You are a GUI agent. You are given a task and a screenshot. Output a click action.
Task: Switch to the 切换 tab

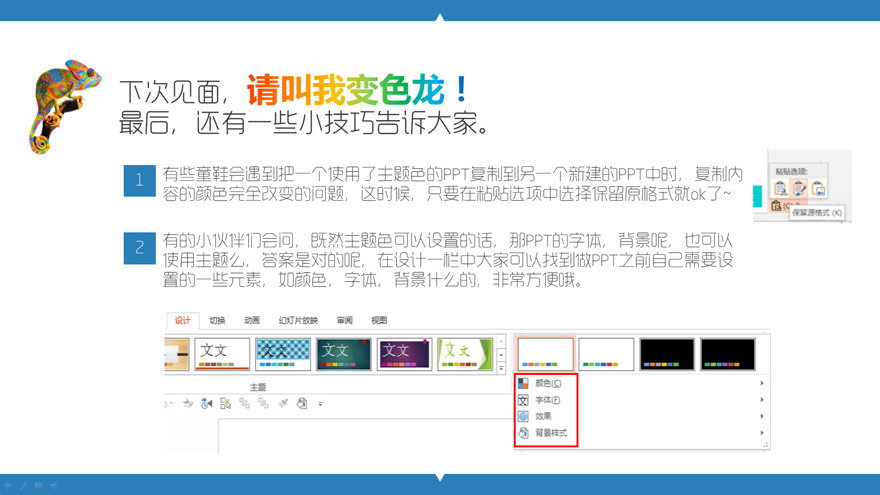217,321
